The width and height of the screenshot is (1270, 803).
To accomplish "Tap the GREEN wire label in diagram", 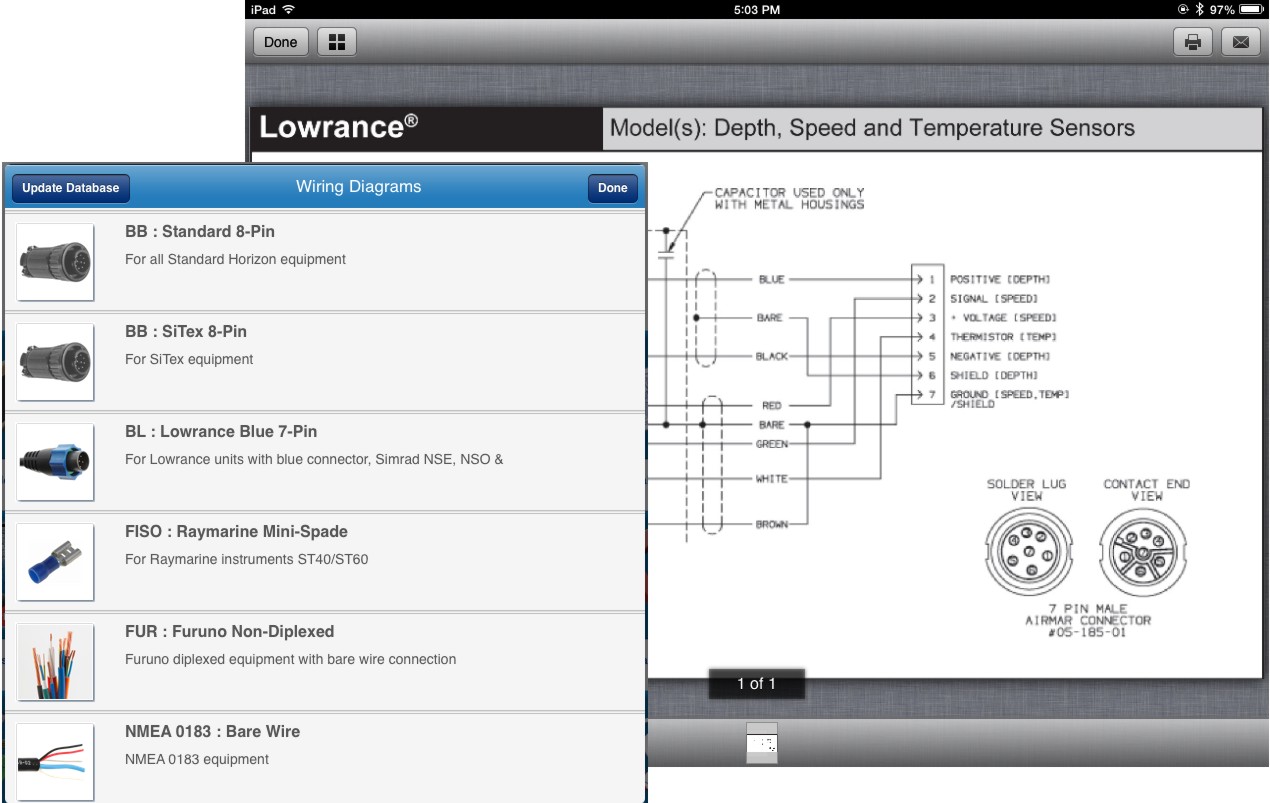I will pos(772,444).
